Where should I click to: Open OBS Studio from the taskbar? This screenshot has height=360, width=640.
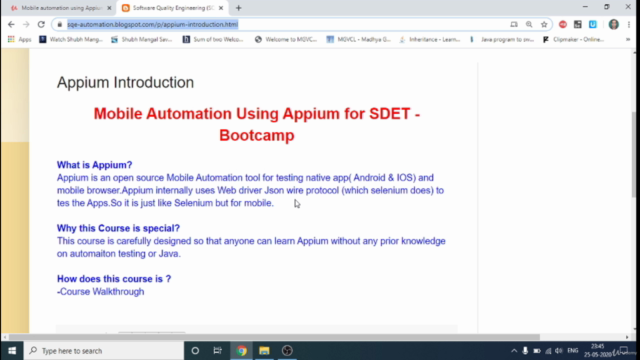(x=287, y=351)
